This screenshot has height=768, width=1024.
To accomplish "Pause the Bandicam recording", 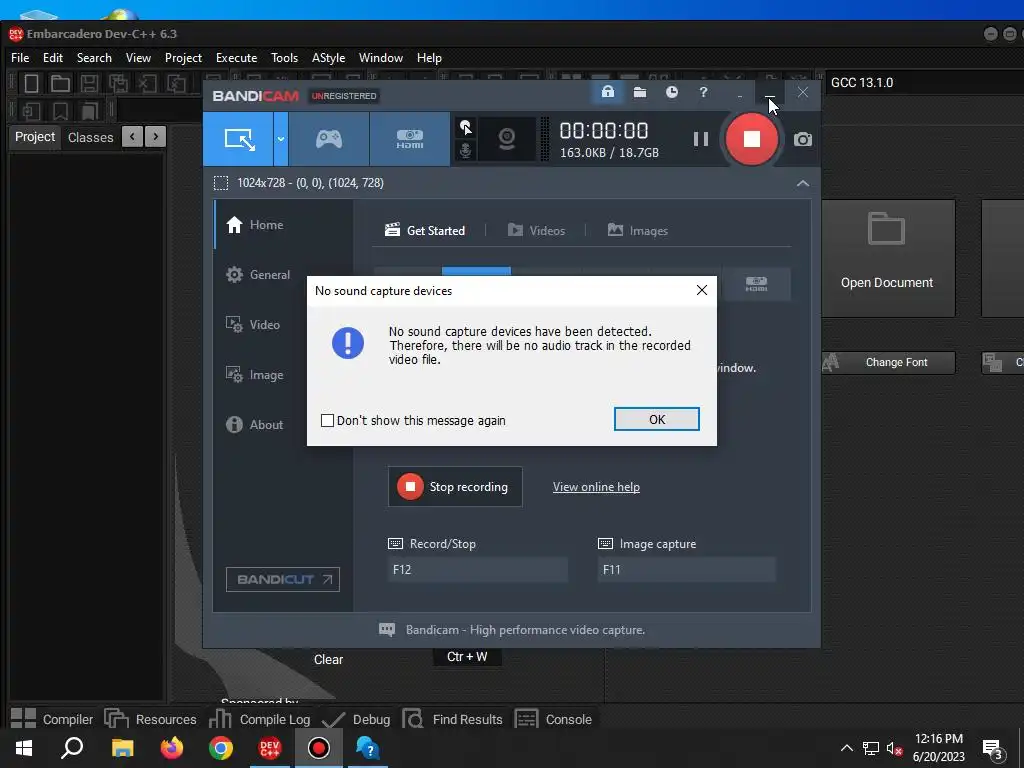I will (x=701, y=139).
